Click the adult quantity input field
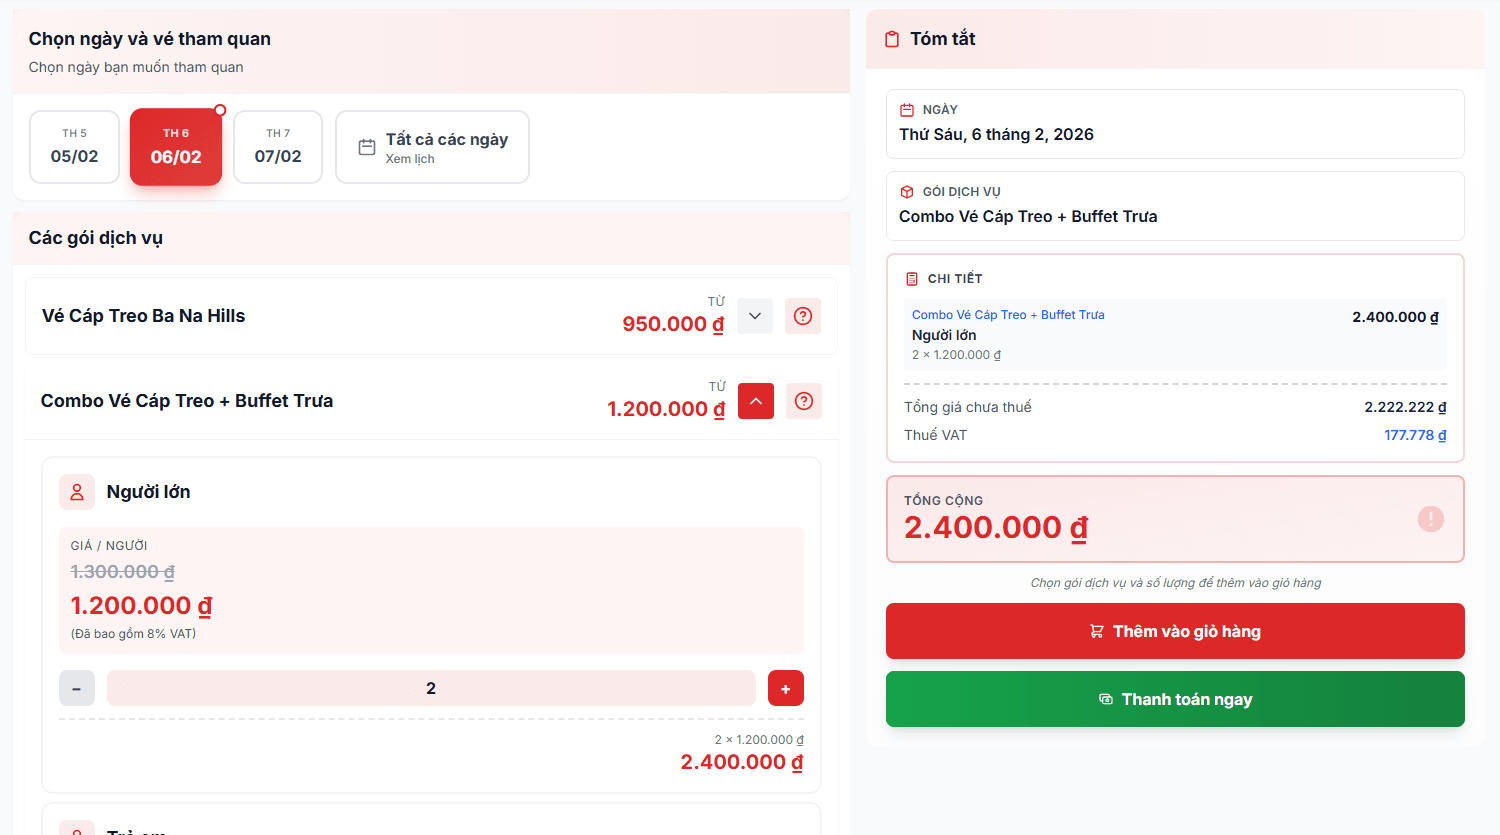 [x=431, y=688]
